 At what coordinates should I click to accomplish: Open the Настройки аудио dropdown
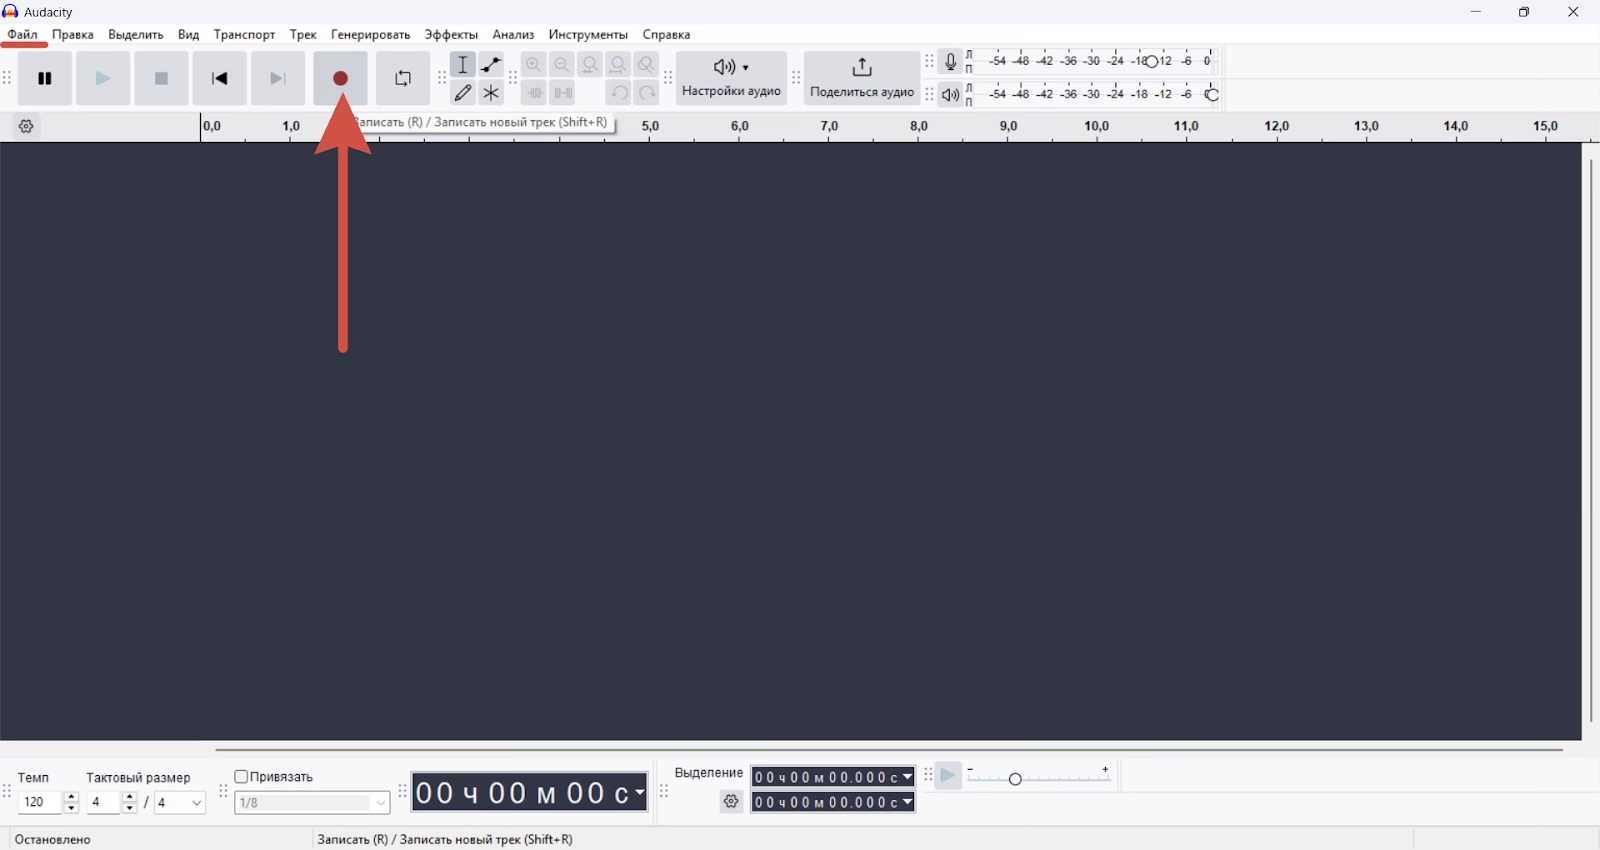(732, 79)
